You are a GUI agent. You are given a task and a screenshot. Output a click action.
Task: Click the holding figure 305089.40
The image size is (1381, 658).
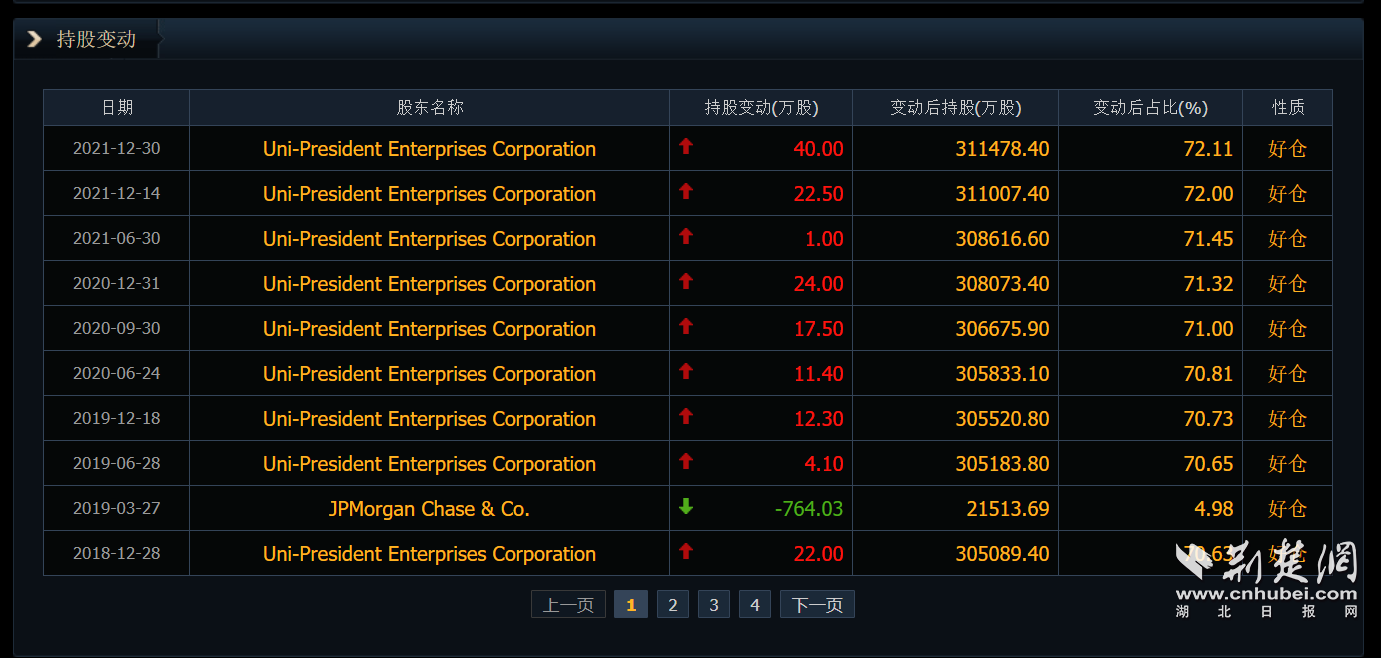[x=1003, y=554]
